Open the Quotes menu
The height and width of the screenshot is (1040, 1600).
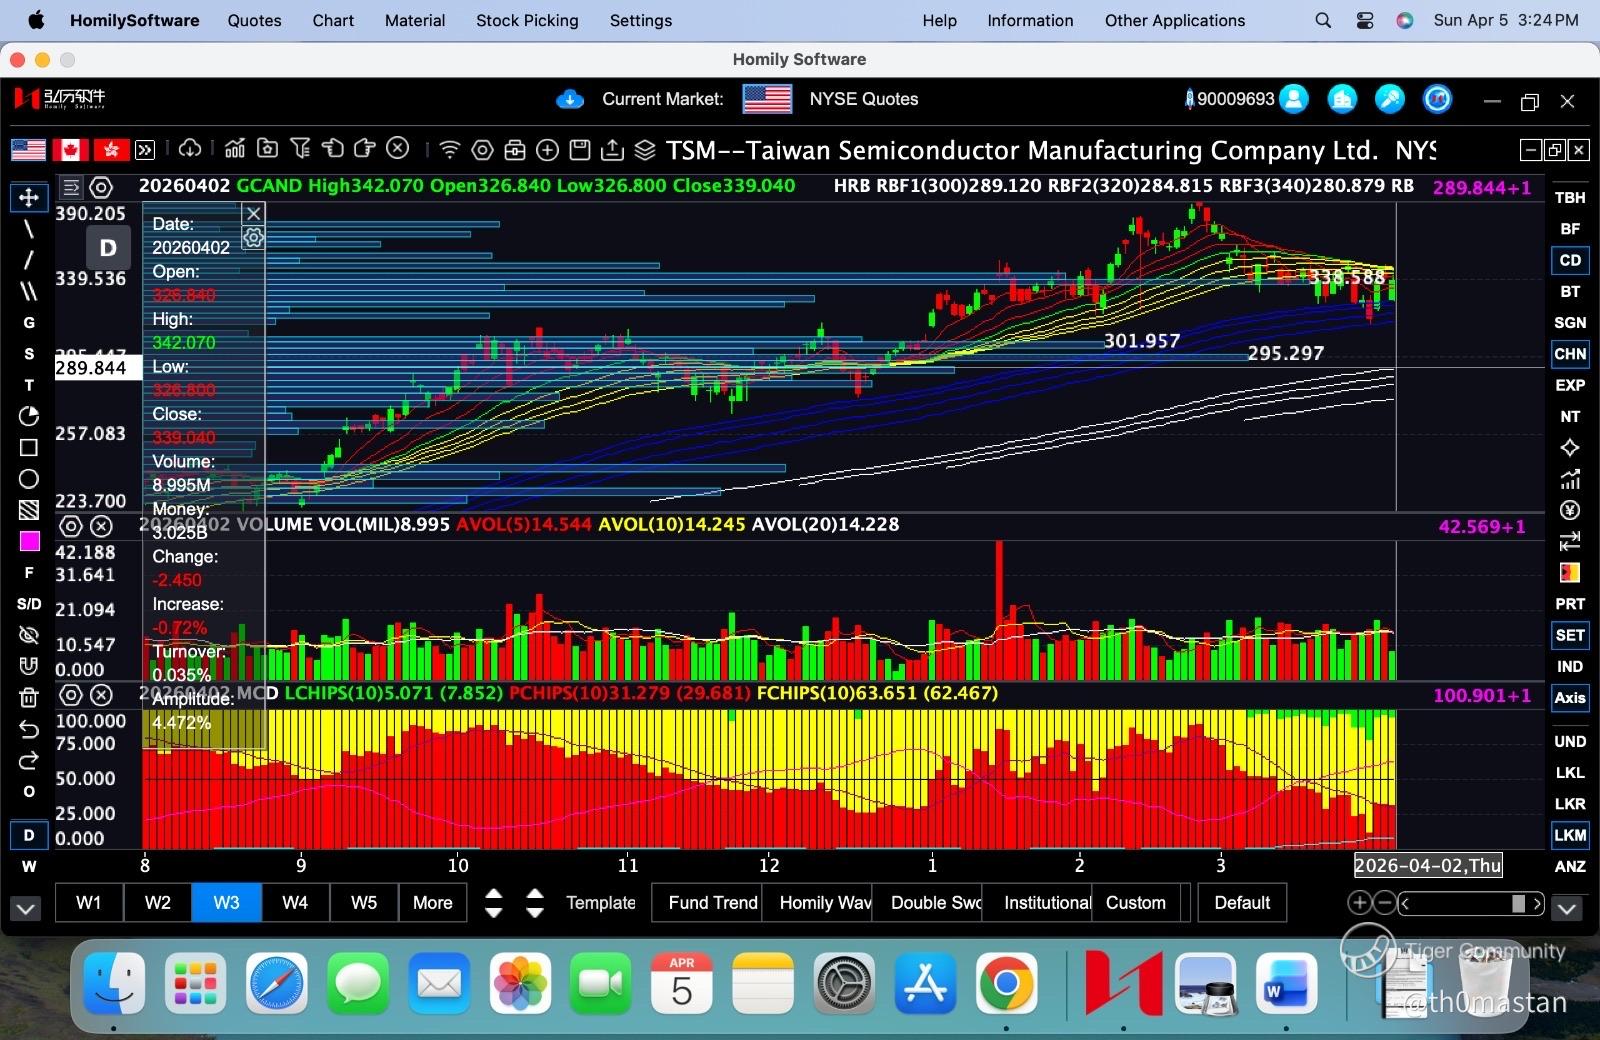[254, 20]
